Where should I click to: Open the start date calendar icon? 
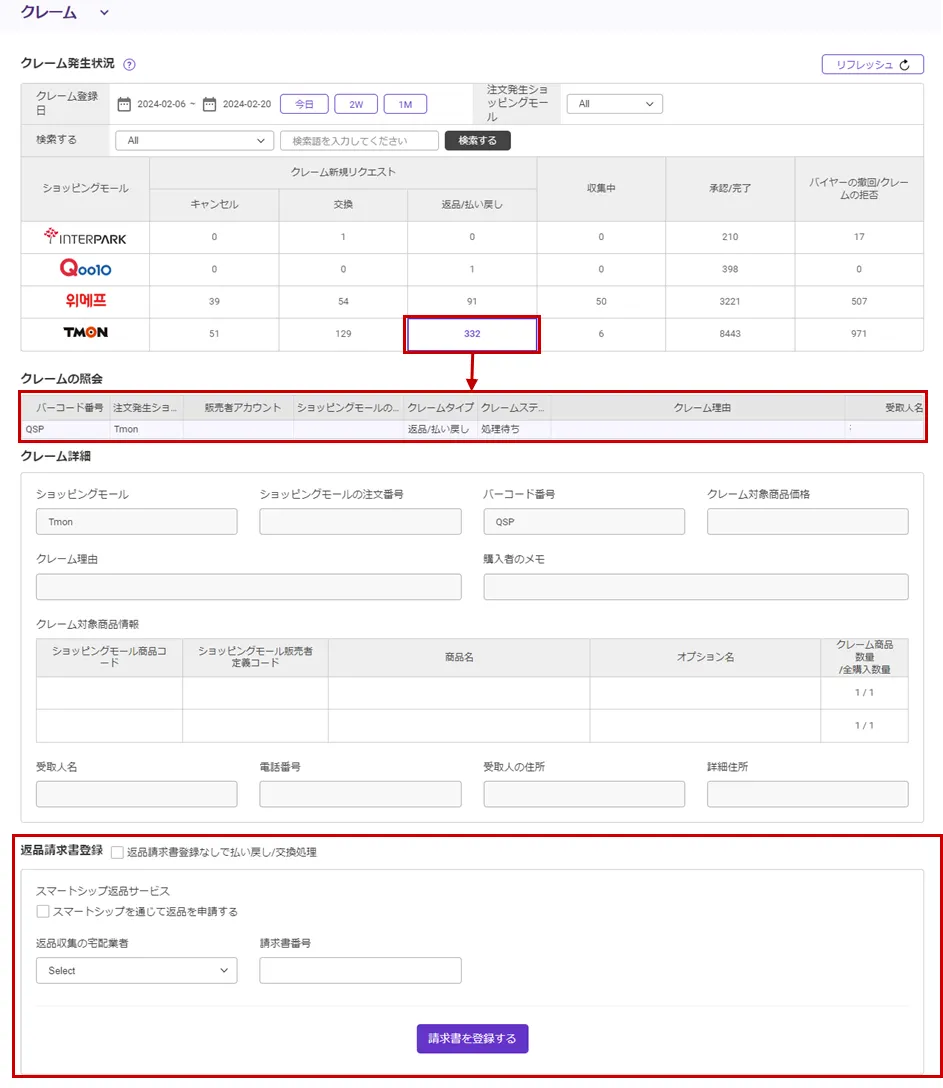(x=124, y=104)
